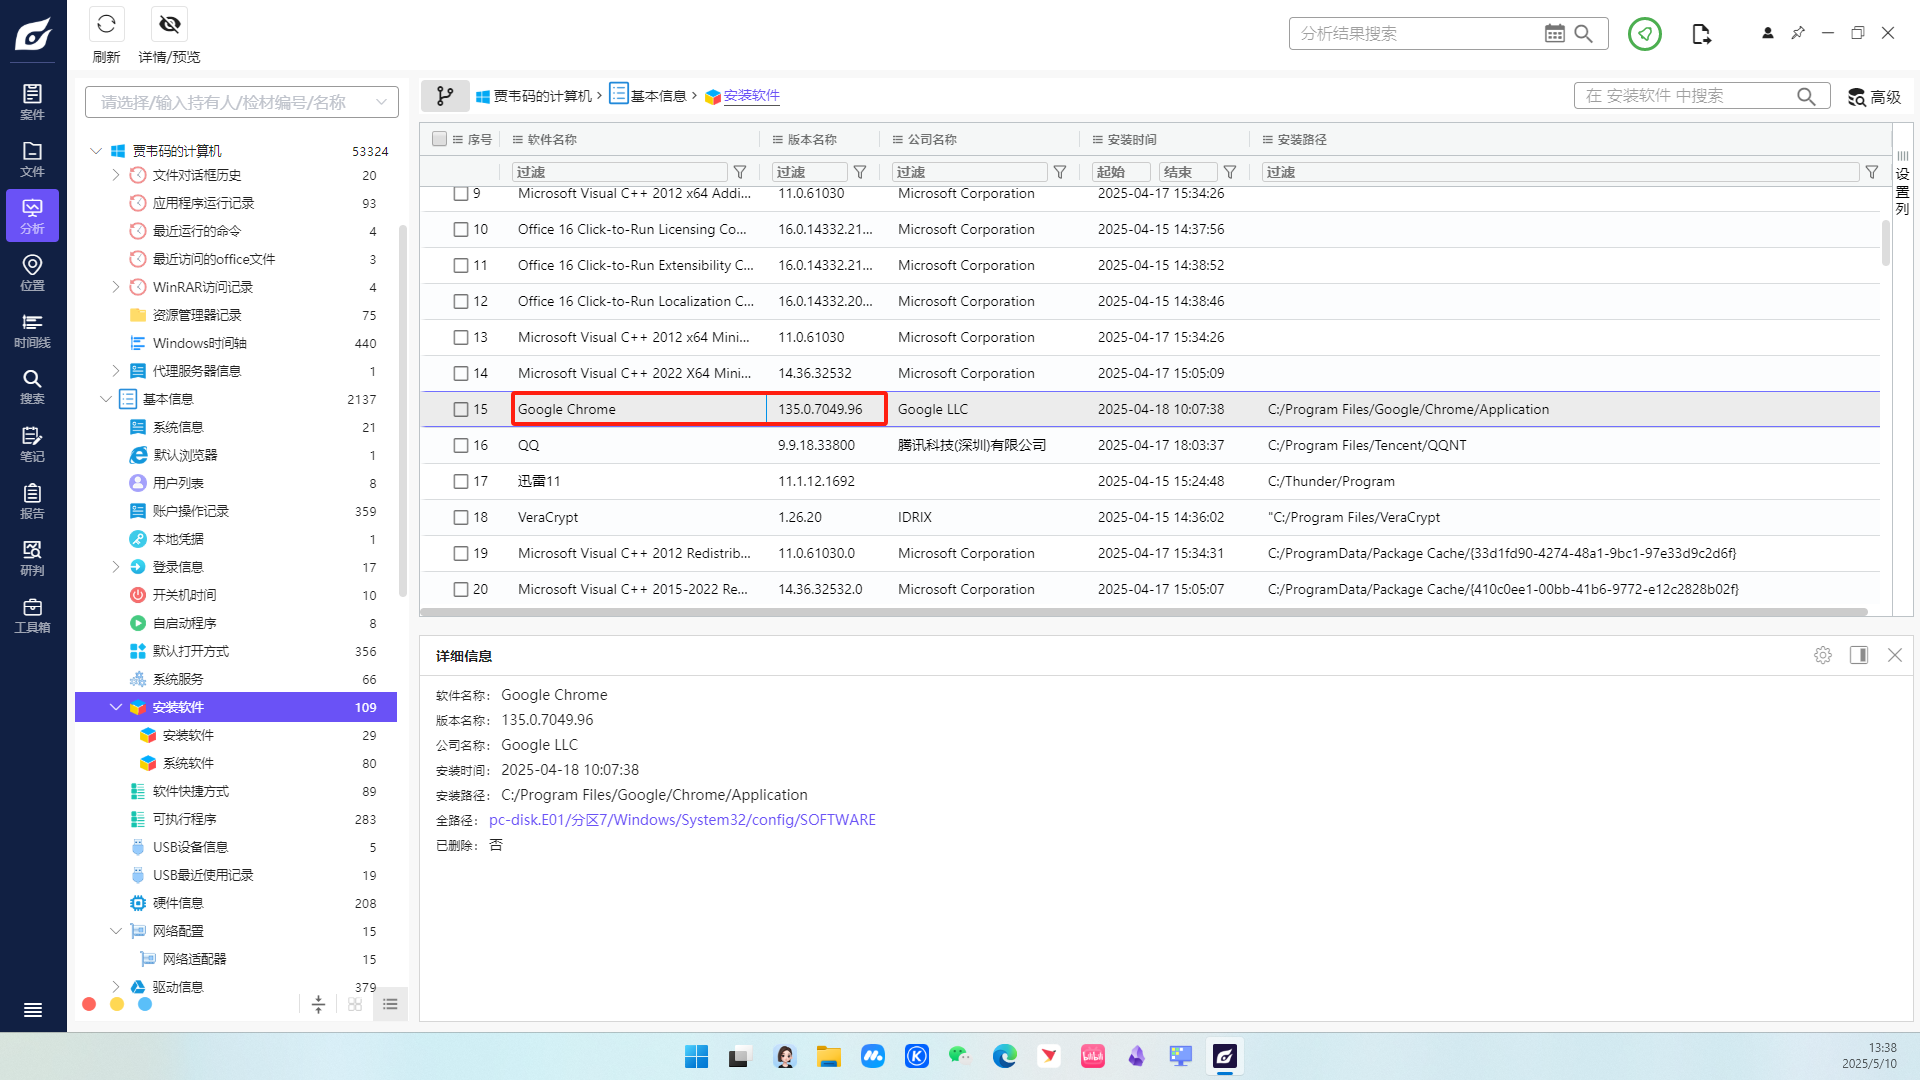The width and height of the screenshot is (1920, 1080).
Task: Open 高级 advanced search
Action: click(1874, 97)
